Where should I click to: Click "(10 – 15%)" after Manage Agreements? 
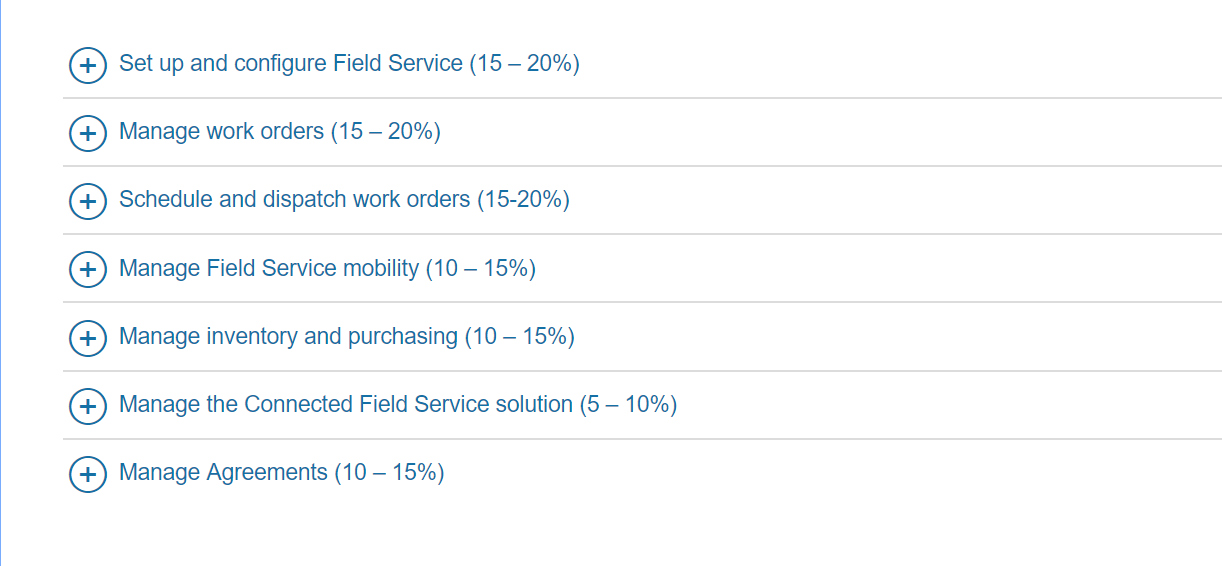coord(389,473)
